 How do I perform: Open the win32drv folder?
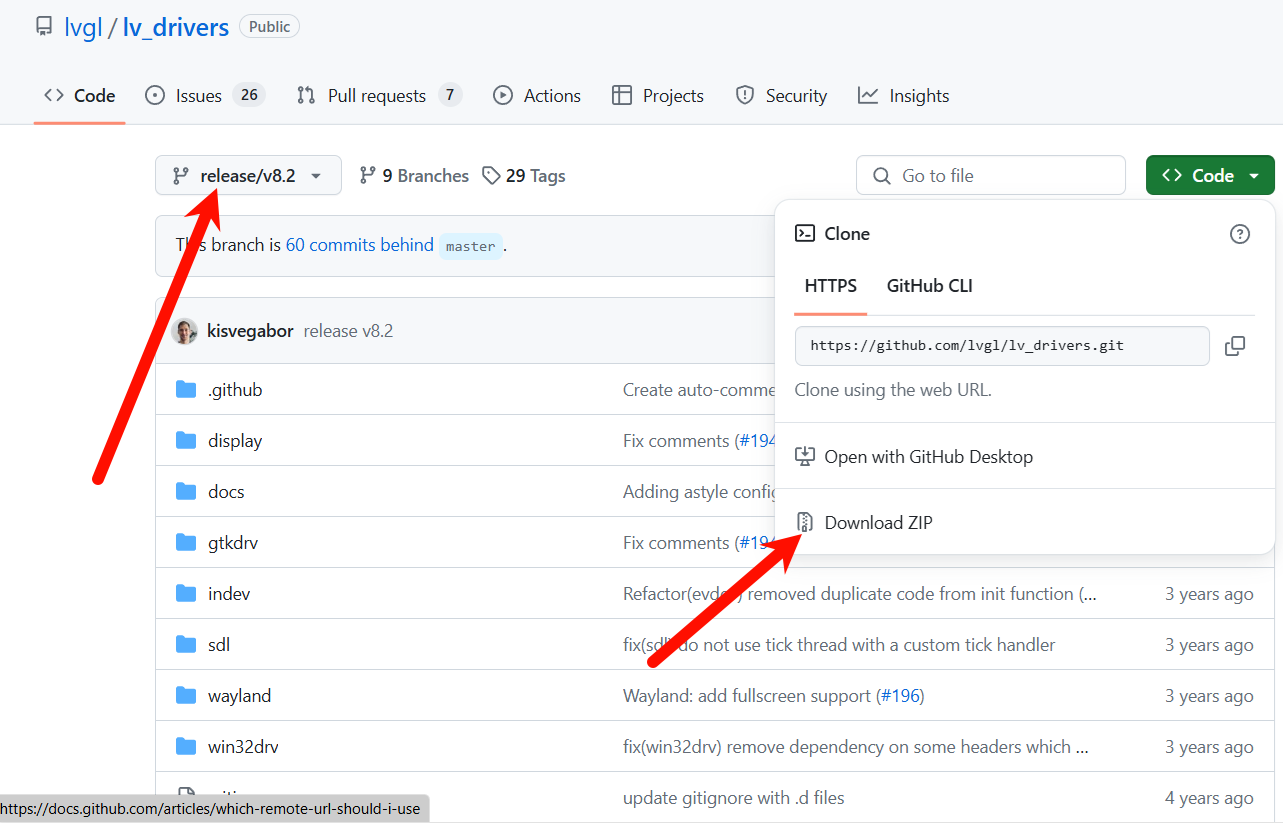point(243,747)
